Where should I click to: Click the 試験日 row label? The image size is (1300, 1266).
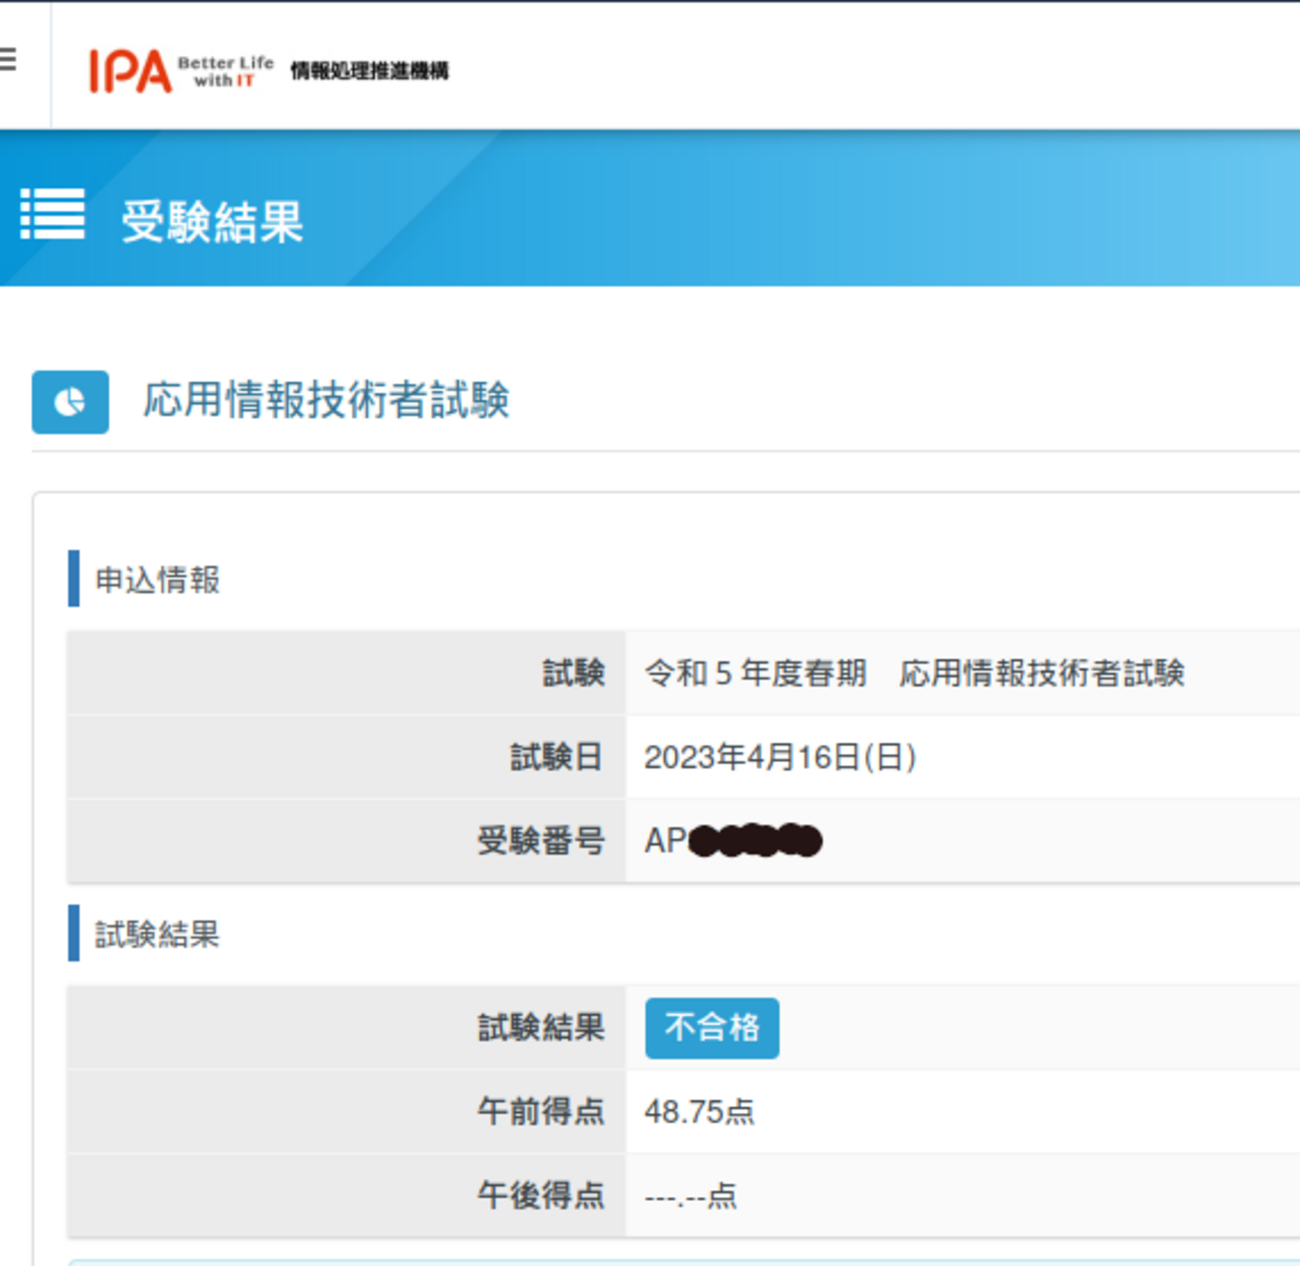point(557,757)
